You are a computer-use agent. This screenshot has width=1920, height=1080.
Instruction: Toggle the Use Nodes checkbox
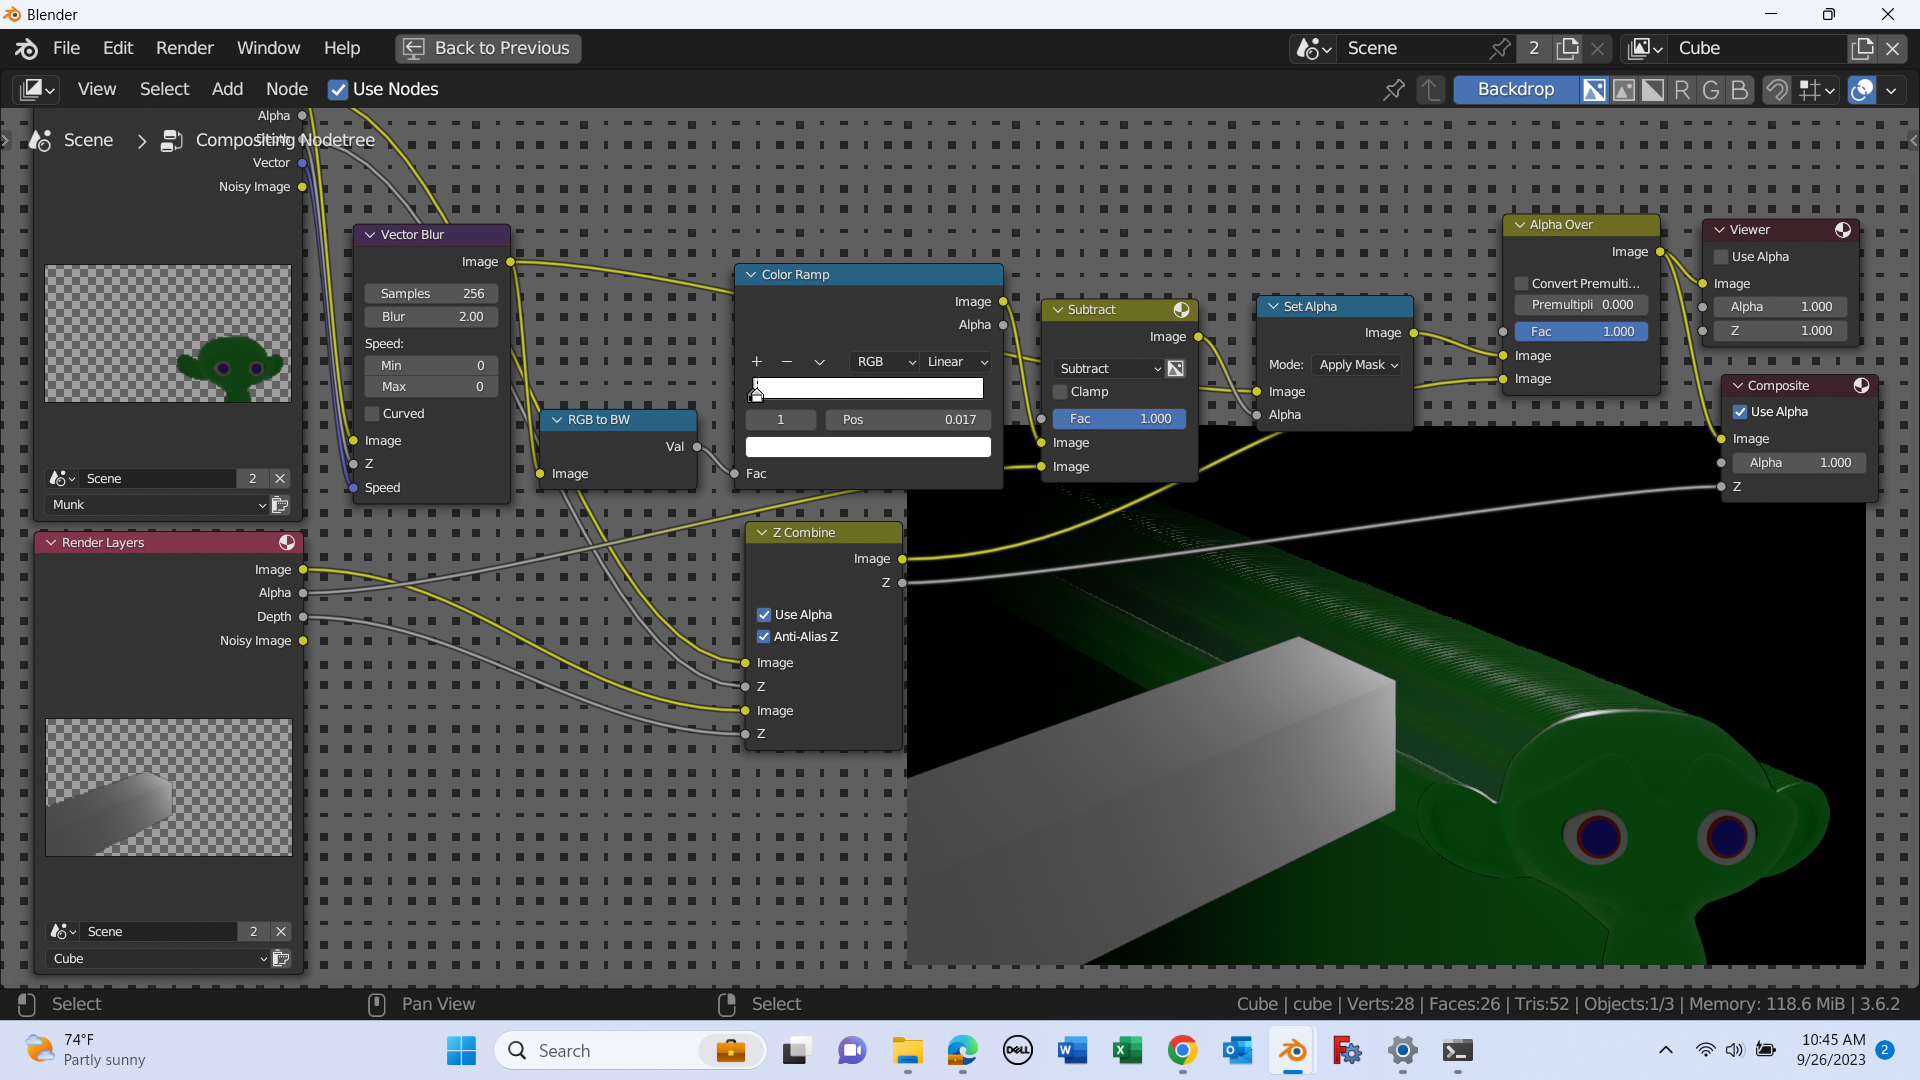click(x=338, y=90)
